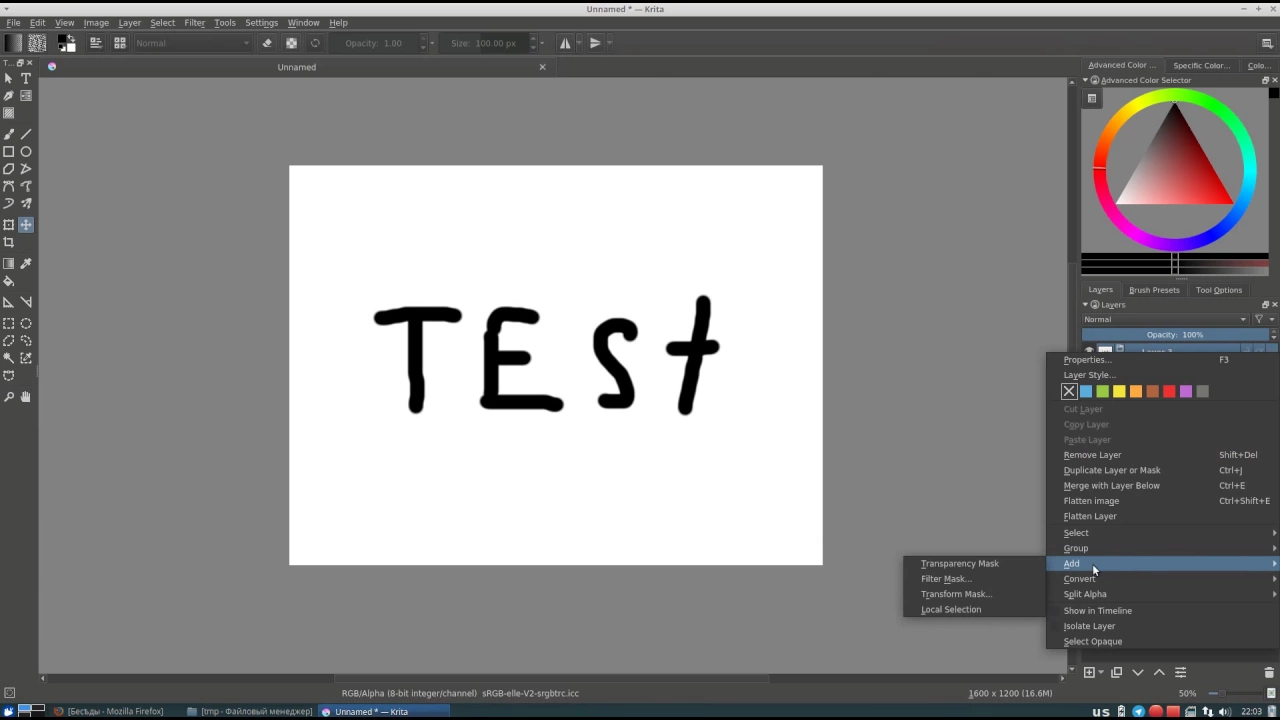
Task: Click reload original preset button
Action: click(x=315, y=43)
